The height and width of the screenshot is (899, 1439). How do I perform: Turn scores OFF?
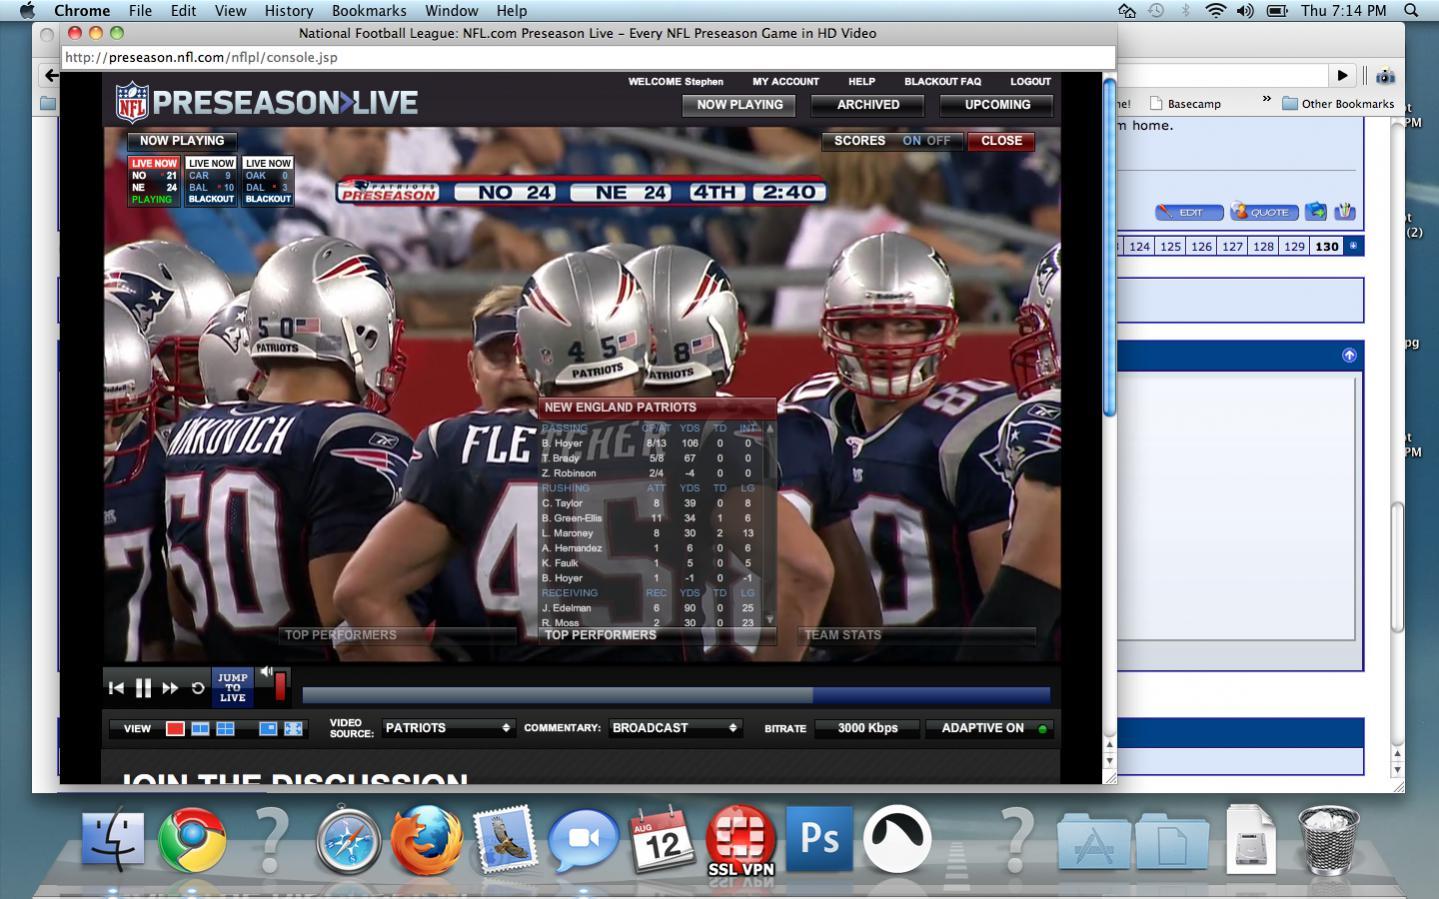[938, 141]
